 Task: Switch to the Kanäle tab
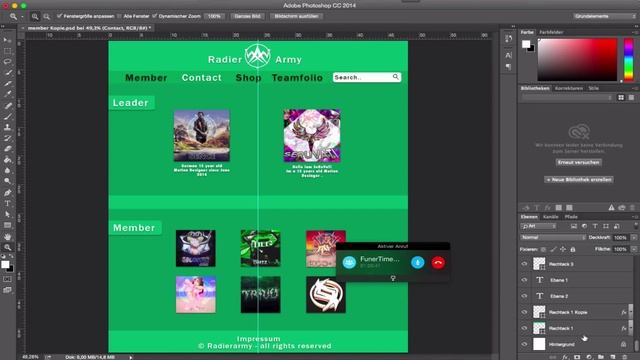pyautogui.click(x=550, y=217)
